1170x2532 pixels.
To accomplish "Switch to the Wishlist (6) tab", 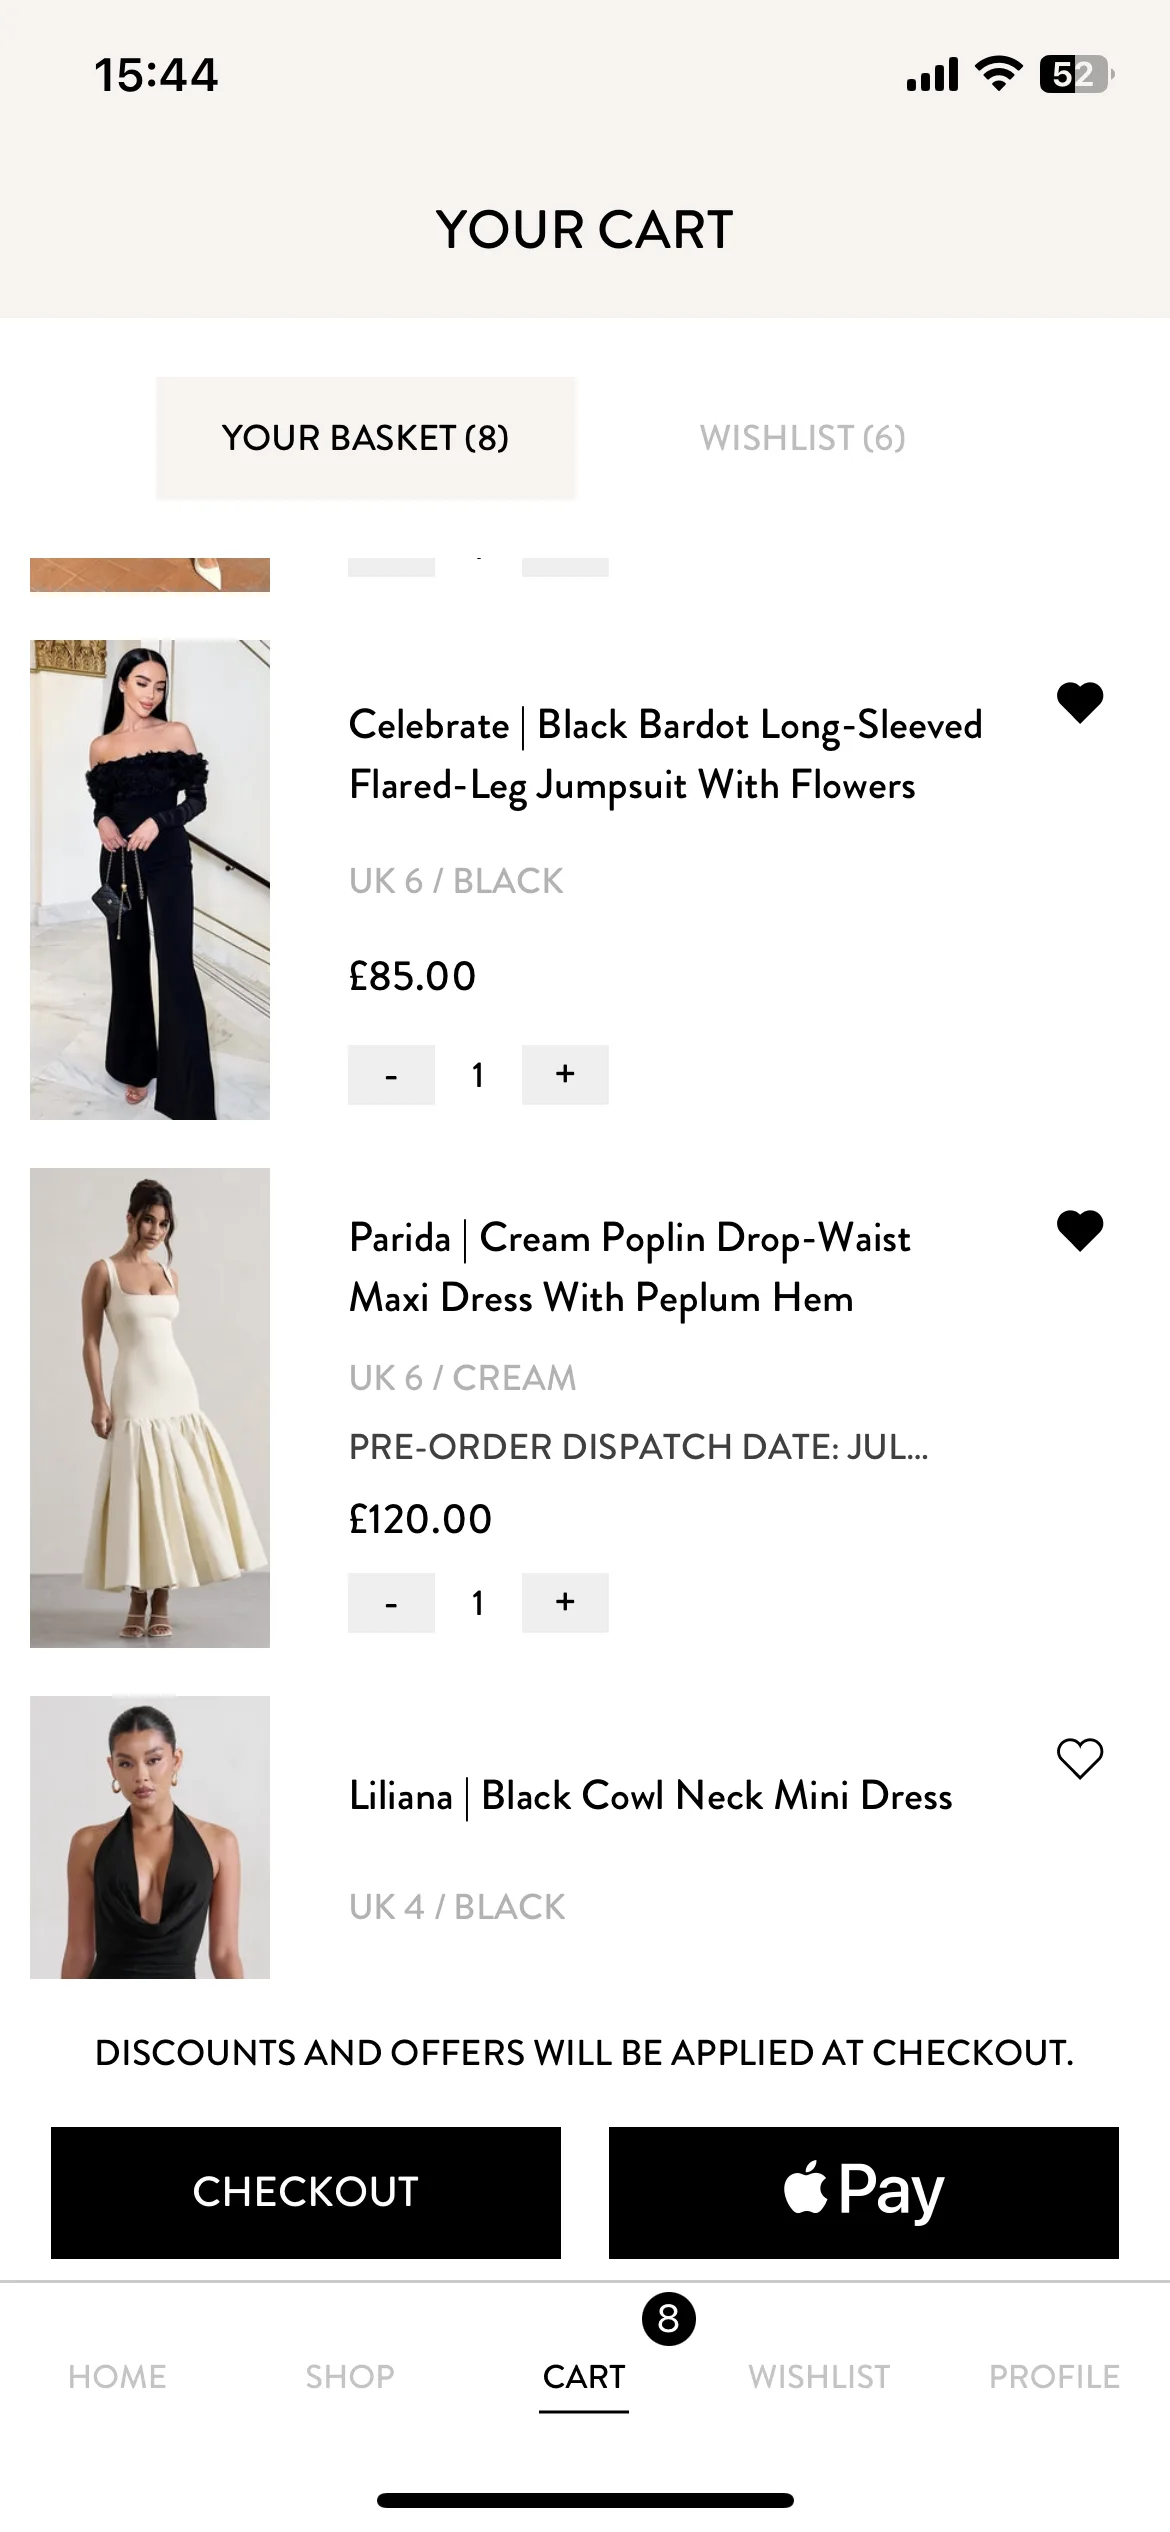I will click(x=802, y=438).
